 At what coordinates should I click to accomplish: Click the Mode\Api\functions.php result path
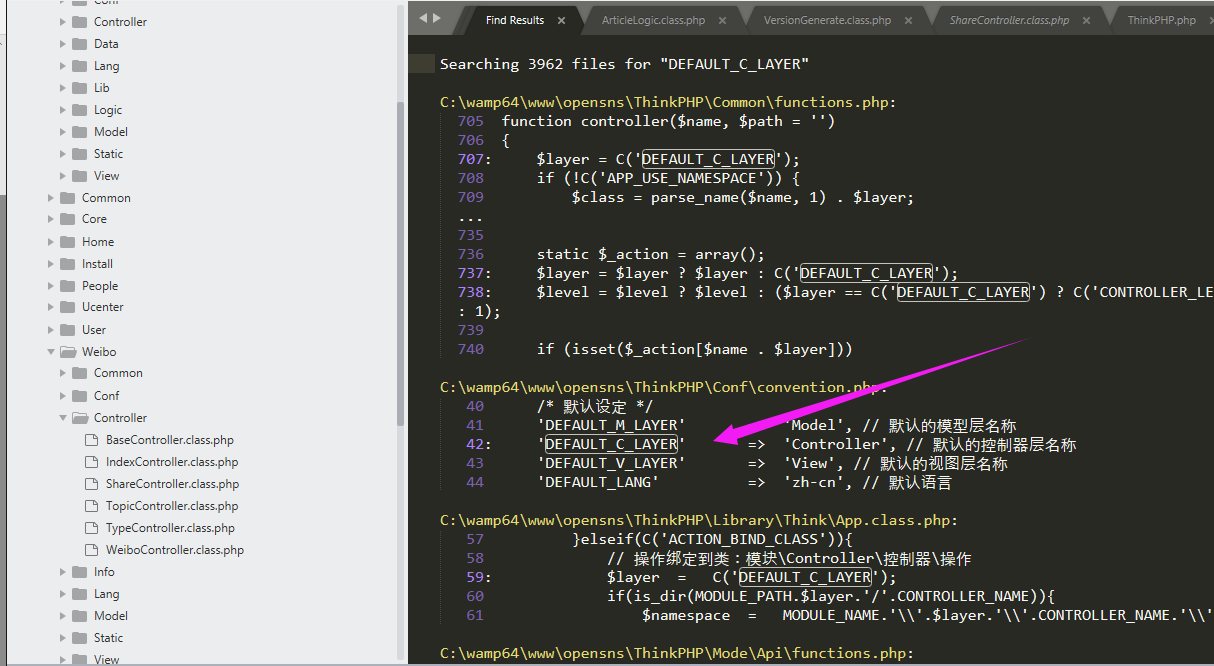(x=677, y=653)
